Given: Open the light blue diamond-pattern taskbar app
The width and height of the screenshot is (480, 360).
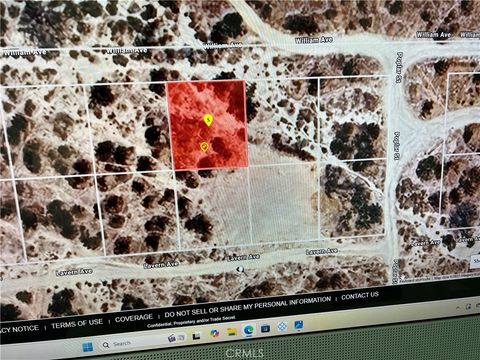Looking at the screenshot, I should [282, 326].
